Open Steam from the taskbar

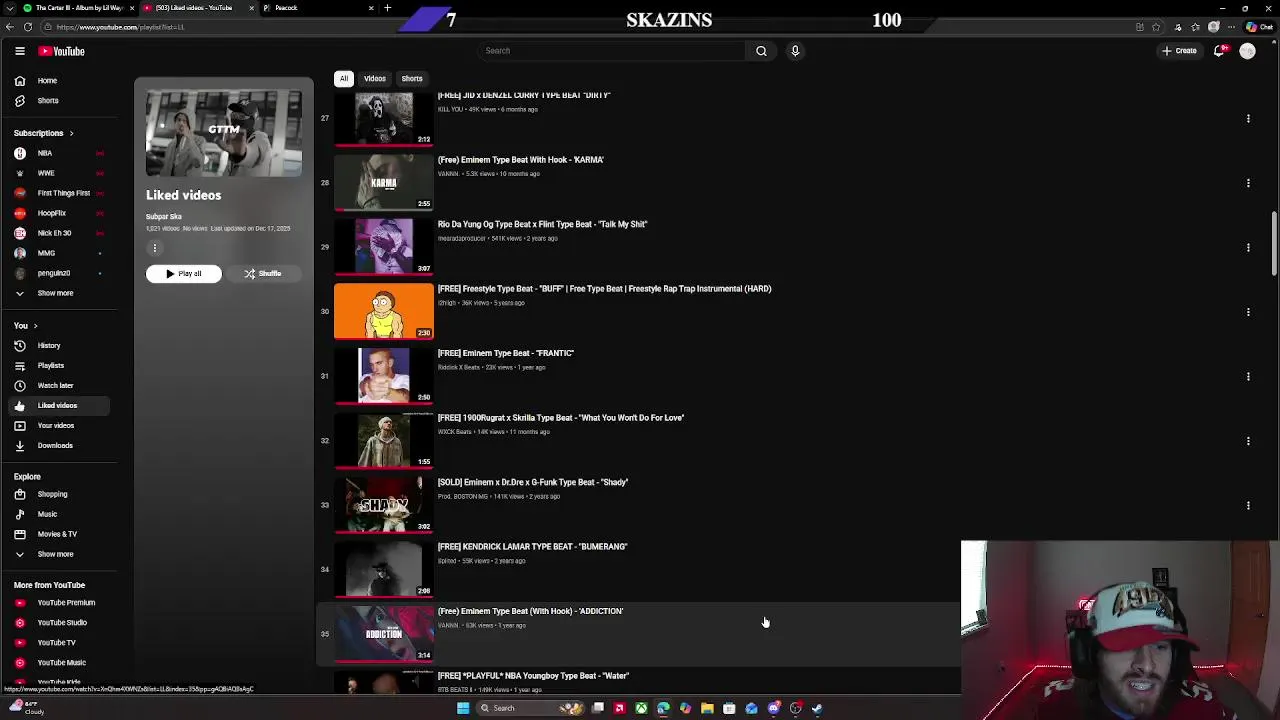coord(817,708)
